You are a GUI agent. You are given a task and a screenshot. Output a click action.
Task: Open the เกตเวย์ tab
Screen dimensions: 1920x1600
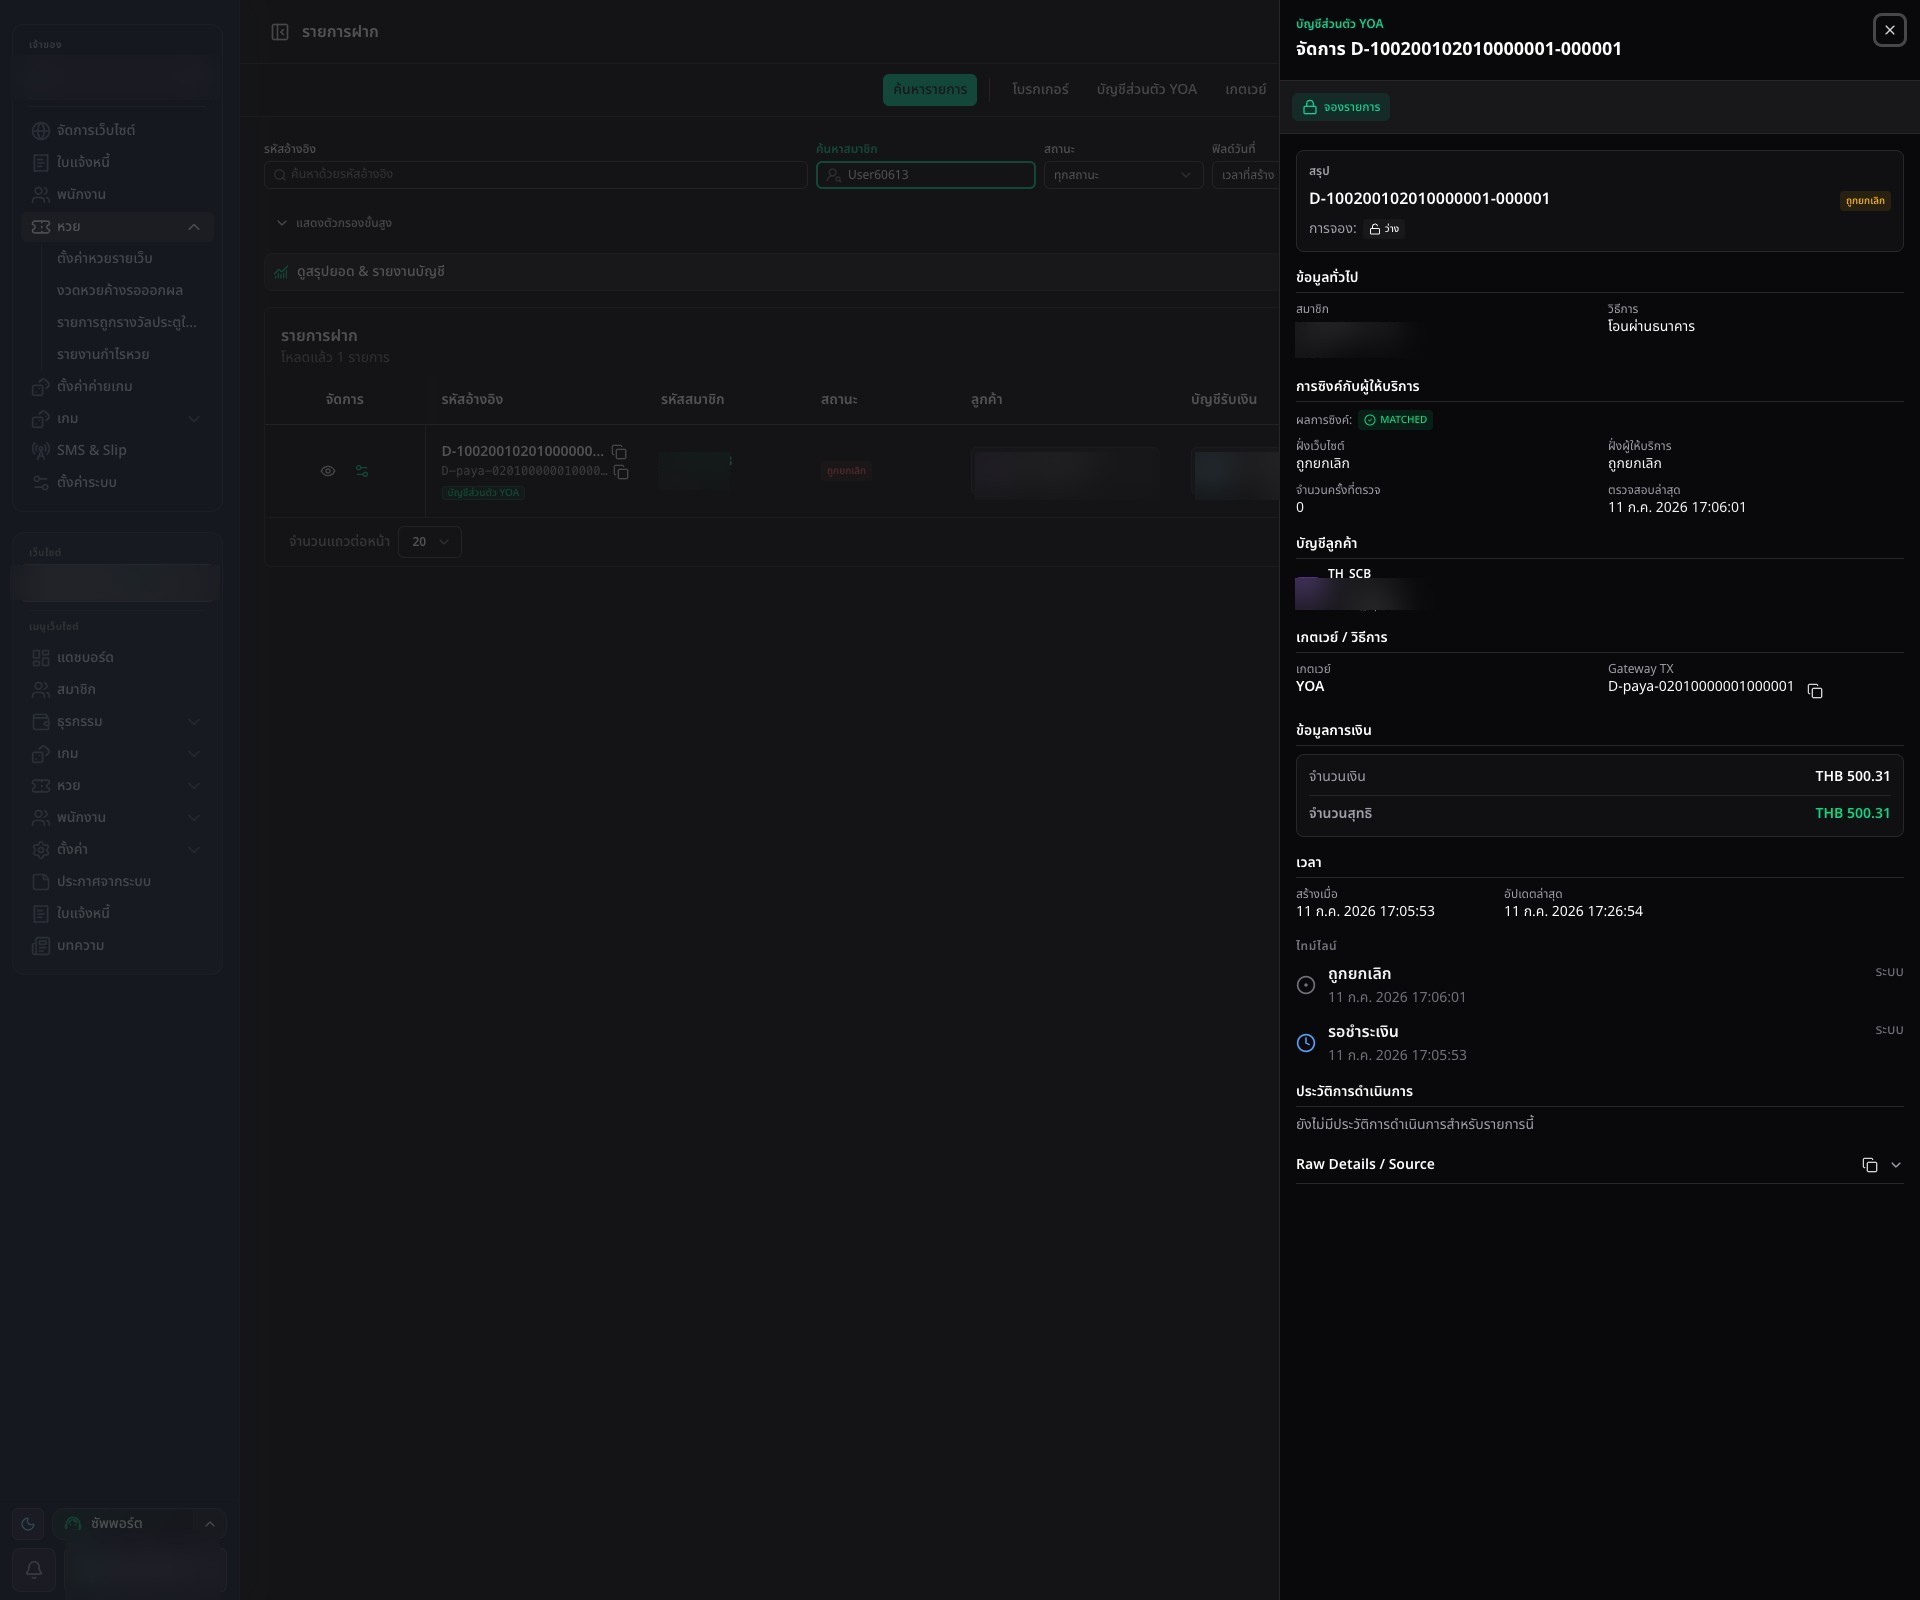pyautogui.click(x=1246, y=90)
